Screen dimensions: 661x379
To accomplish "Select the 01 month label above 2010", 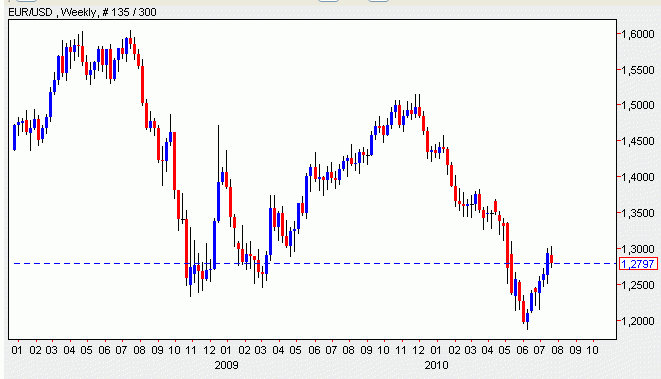I will 436,350.
